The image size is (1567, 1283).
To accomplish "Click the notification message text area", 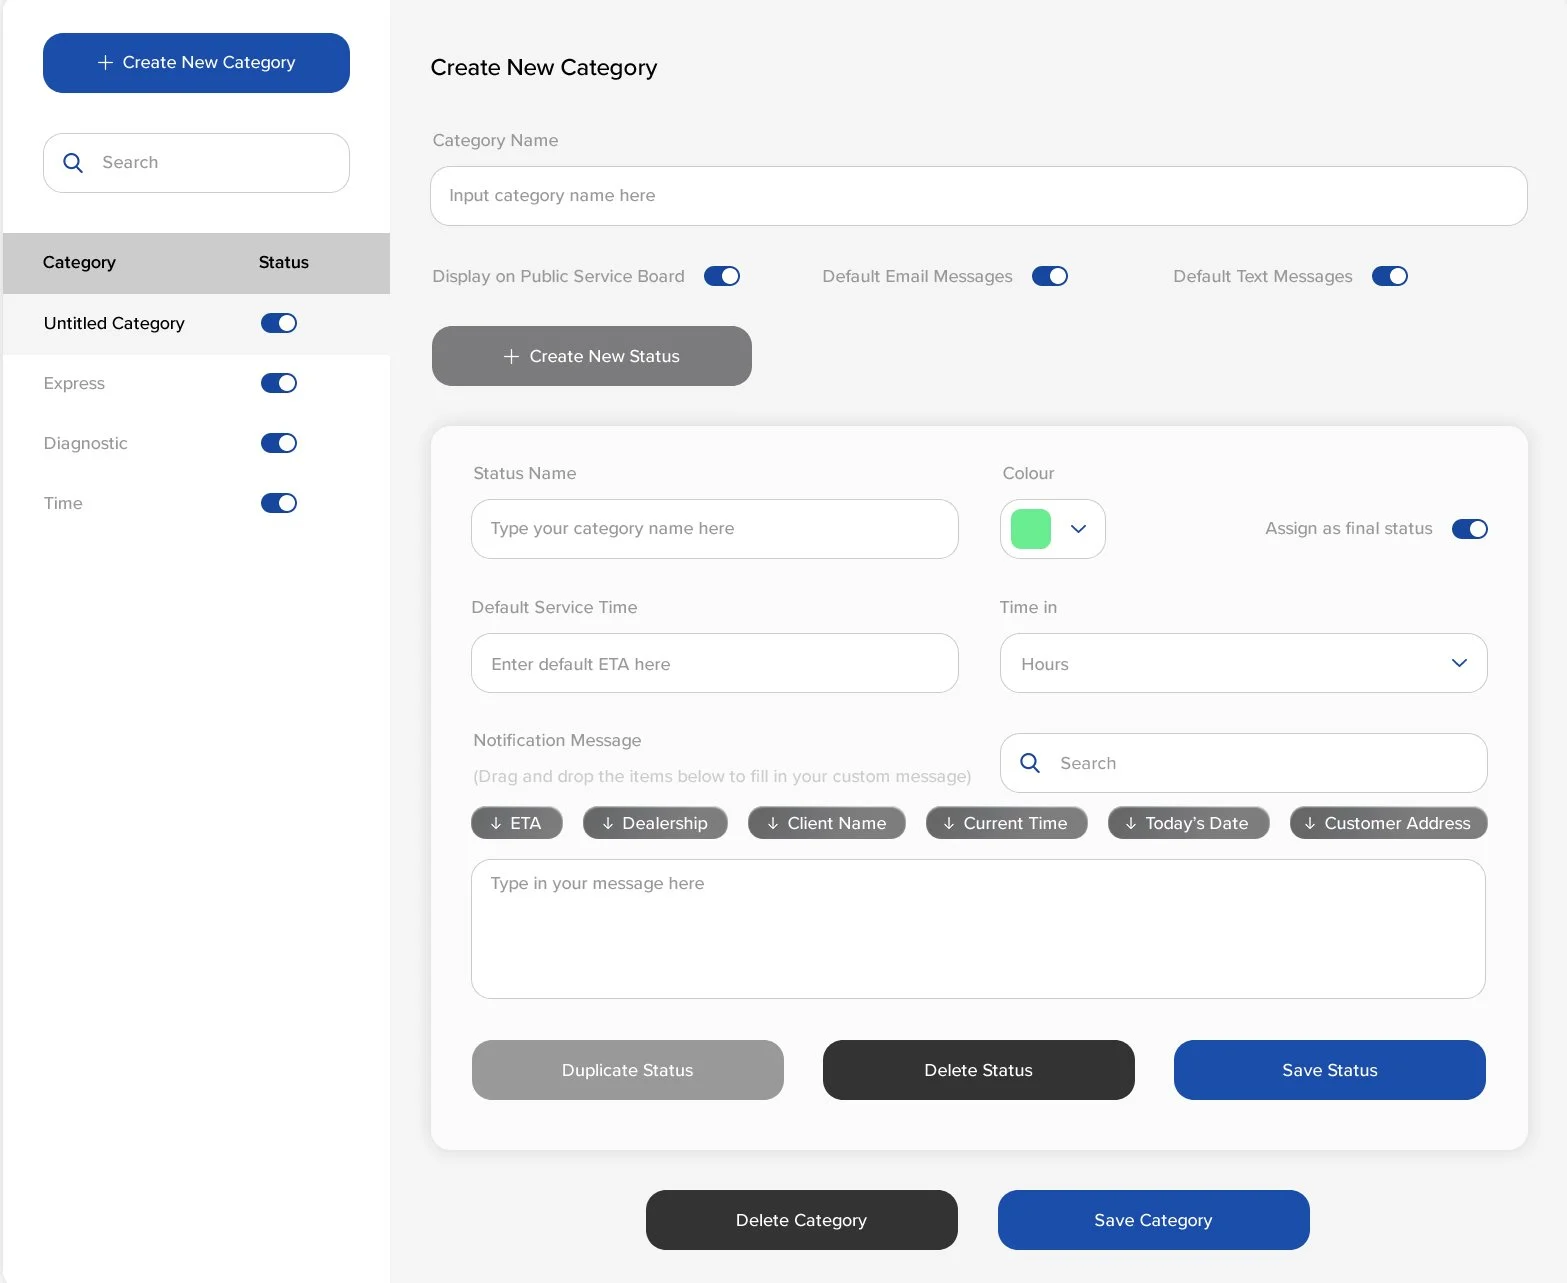I will pos(978,929).
